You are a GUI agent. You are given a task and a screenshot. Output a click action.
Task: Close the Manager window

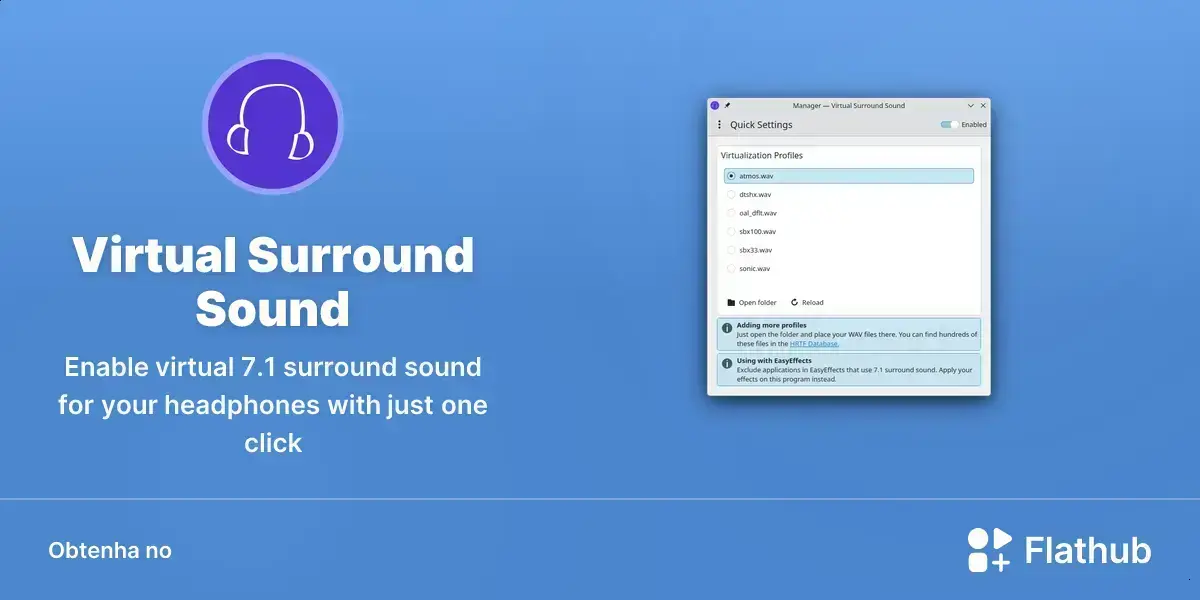[983, 105]
